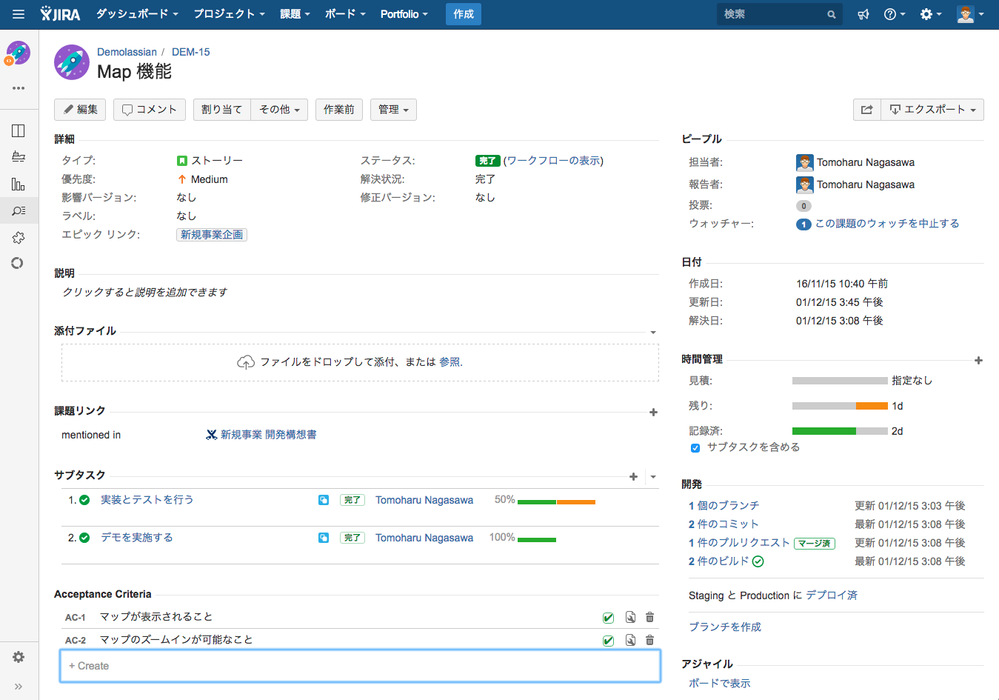Open subtask 実装とテストを行う
The image size is (999, 700).
coord(147,500)
